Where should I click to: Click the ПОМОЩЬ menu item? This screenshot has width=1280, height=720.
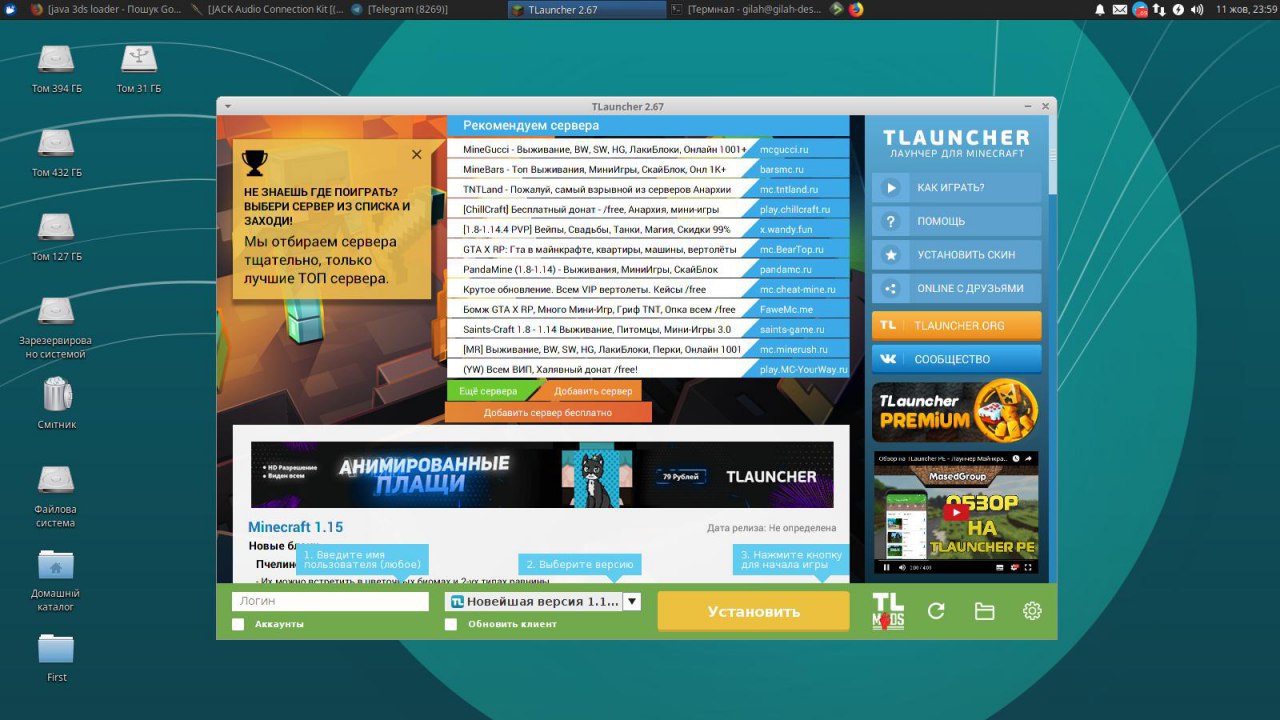(956, 221)
